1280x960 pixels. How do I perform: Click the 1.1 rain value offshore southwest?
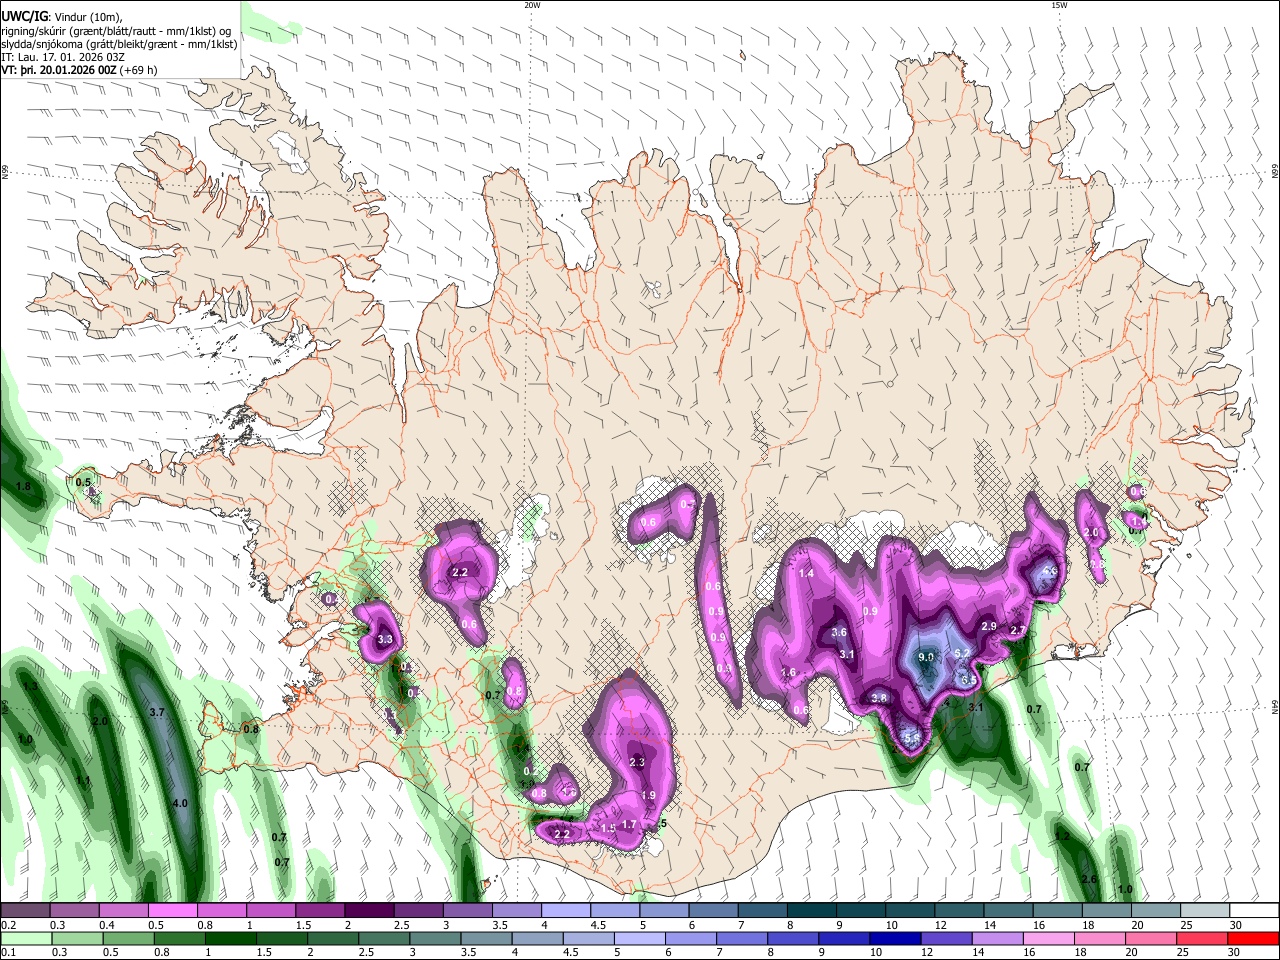[83, 781]
